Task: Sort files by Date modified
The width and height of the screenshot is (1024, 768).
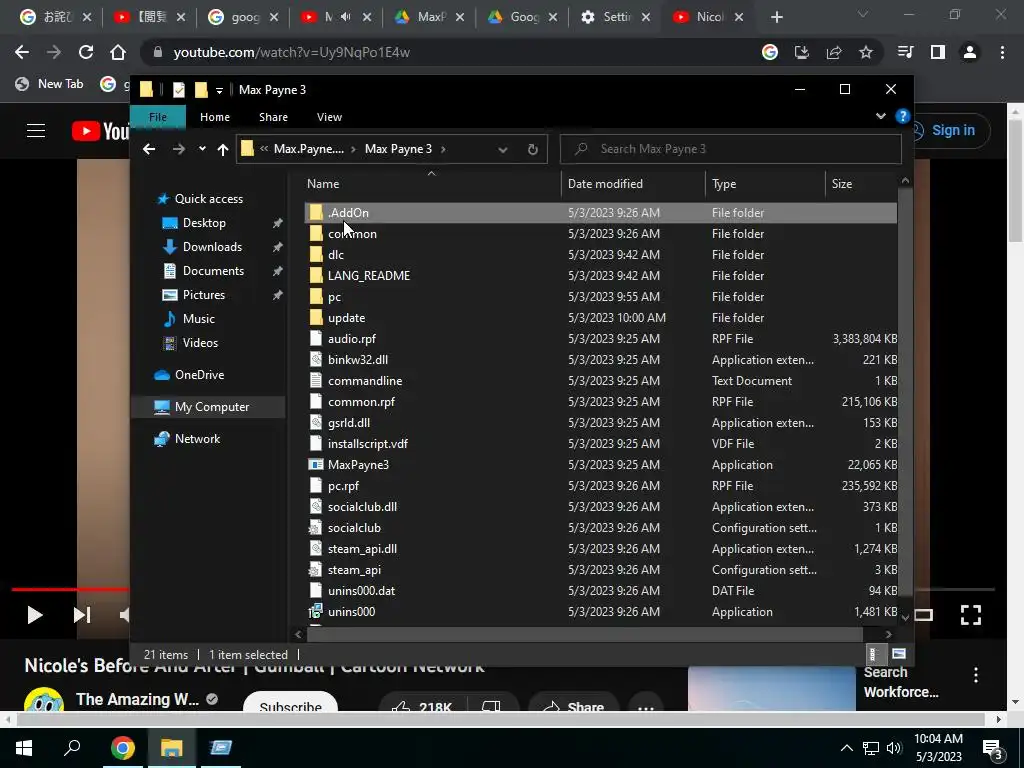Action: tap(632, 184)
